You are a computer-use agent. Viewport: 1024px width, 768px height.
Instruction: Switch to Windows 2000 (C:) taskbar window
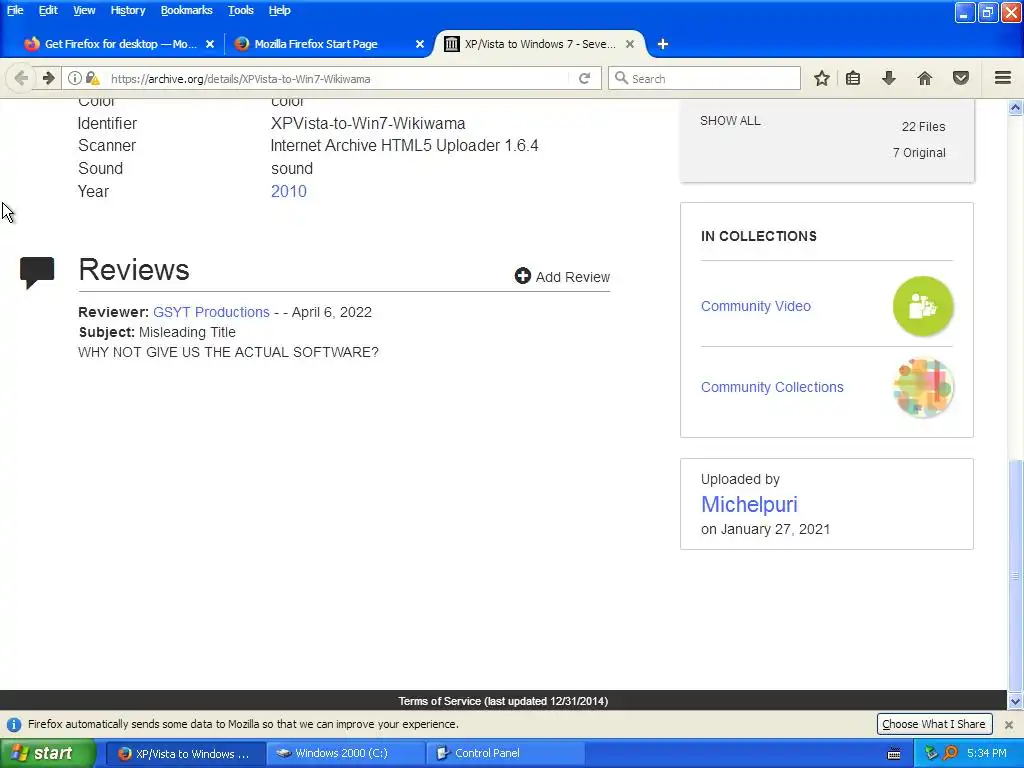tap(346, 754)
